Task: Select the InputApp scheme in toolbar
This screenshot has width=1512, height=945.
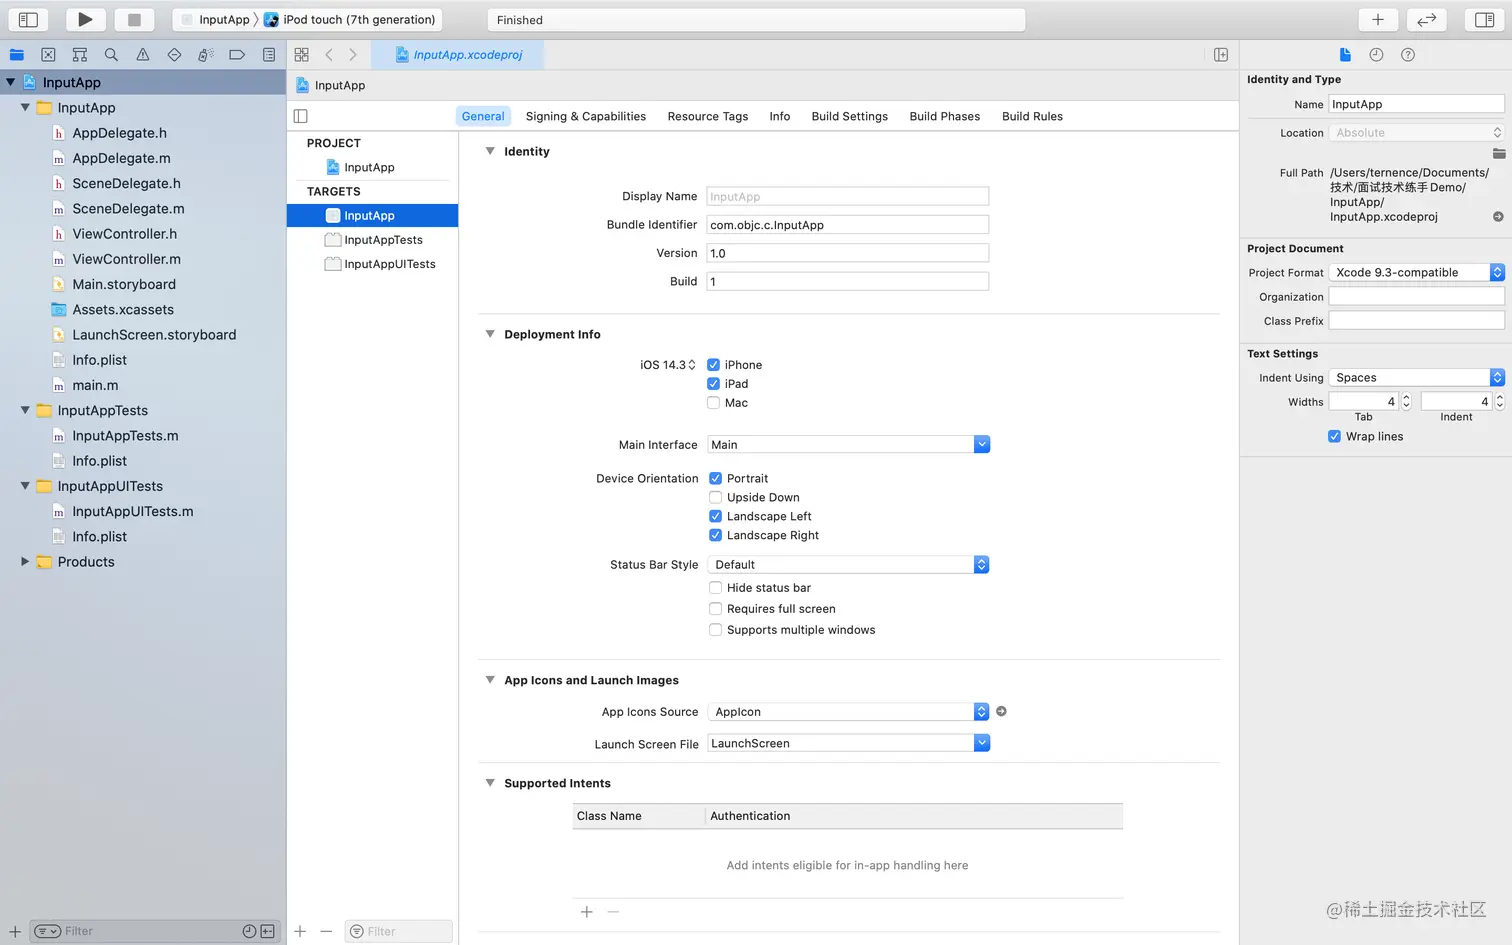Action: [215, 19]
